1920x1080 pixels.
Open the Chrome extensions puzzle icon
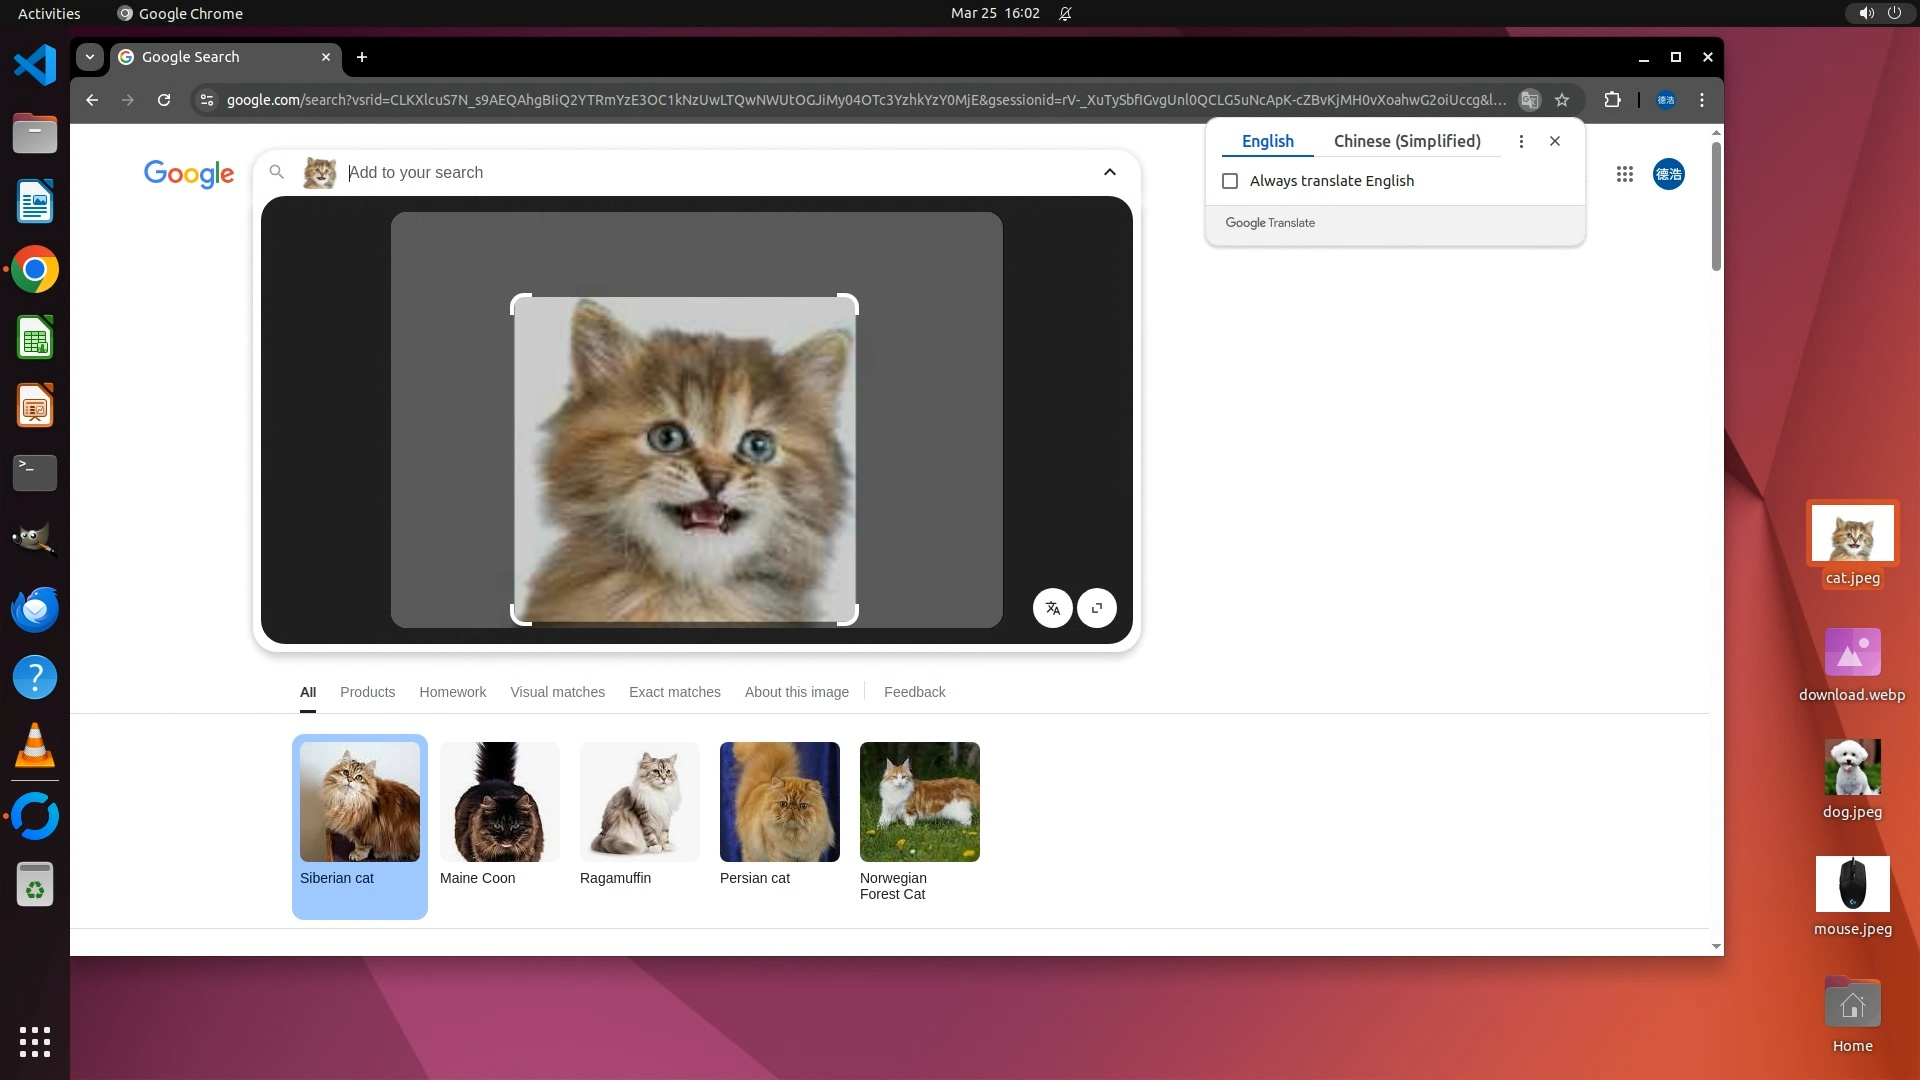pyautogui.click(x=1612, y=100)
